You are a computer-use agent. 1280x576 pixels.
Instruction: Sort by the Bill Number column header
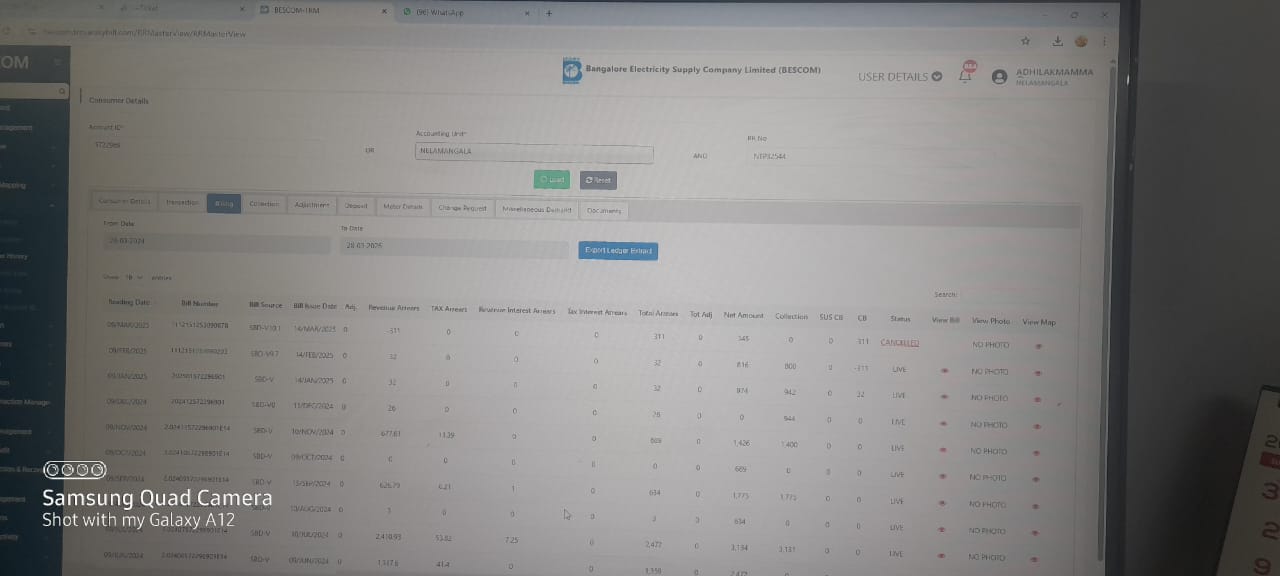(200, 303)
